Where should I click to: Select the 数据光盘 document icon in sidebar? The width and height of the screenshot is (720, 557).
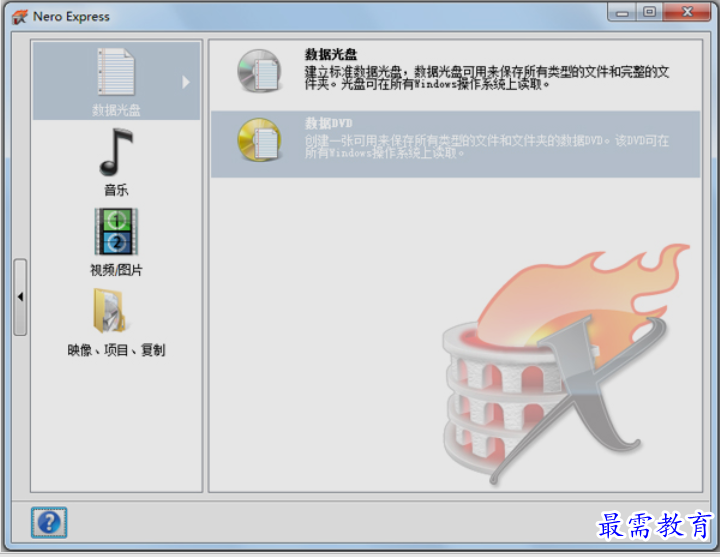[x=116, y=72]
